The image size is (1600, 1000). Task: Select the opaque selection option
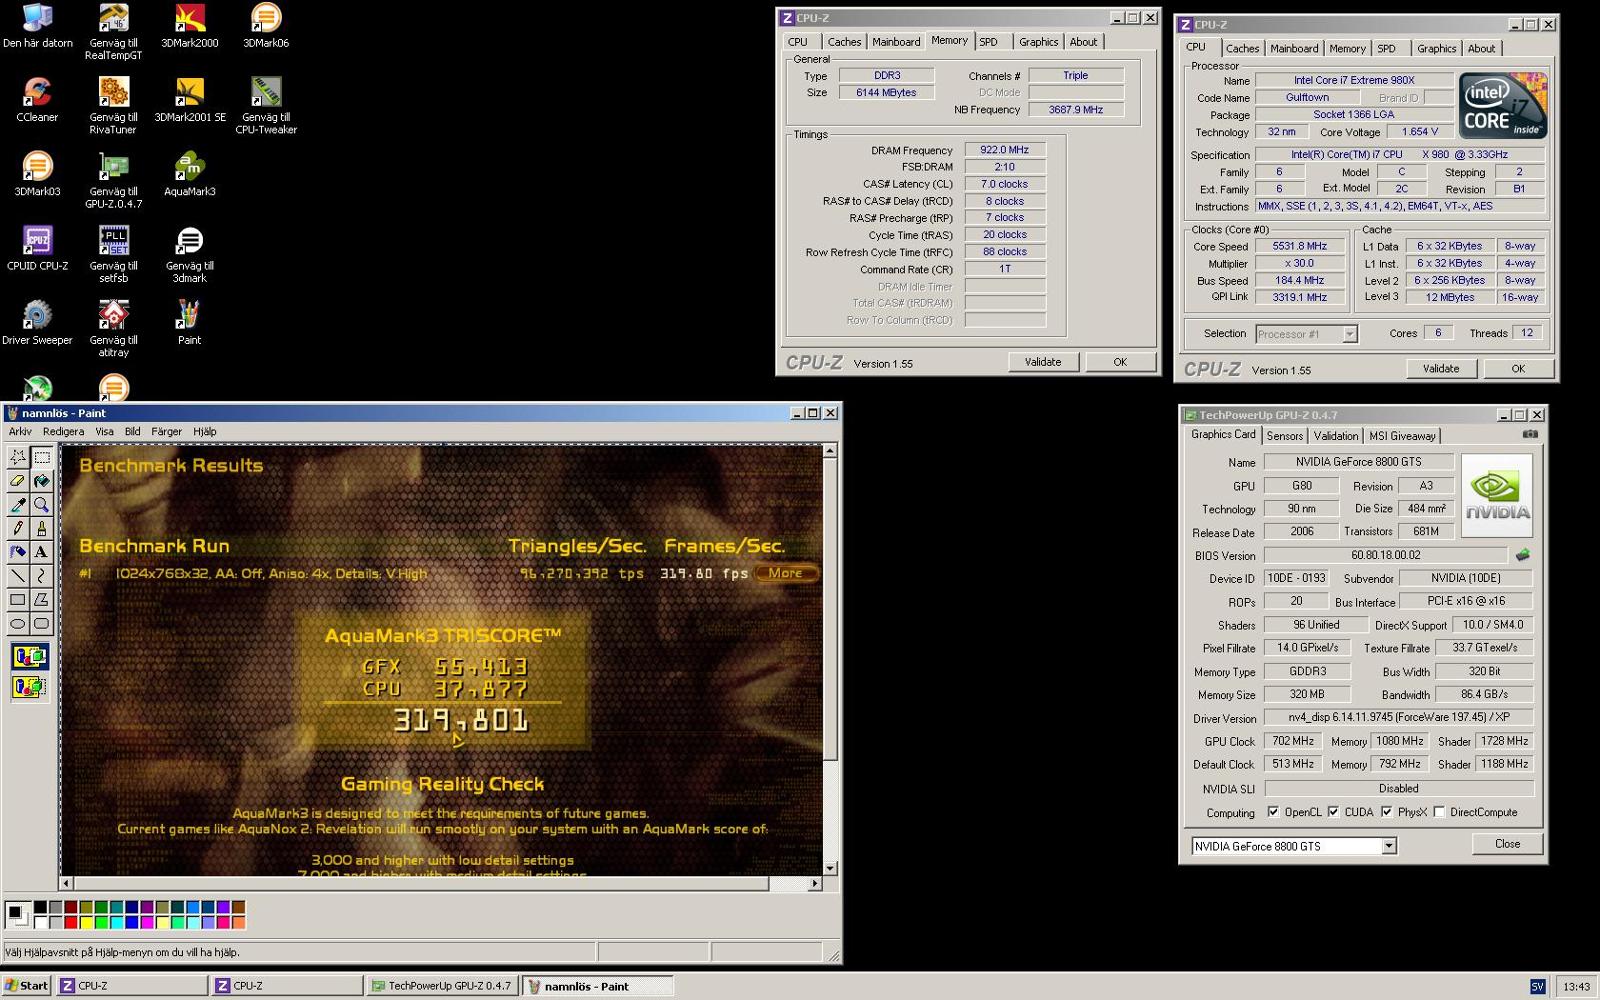click(30, 657)
